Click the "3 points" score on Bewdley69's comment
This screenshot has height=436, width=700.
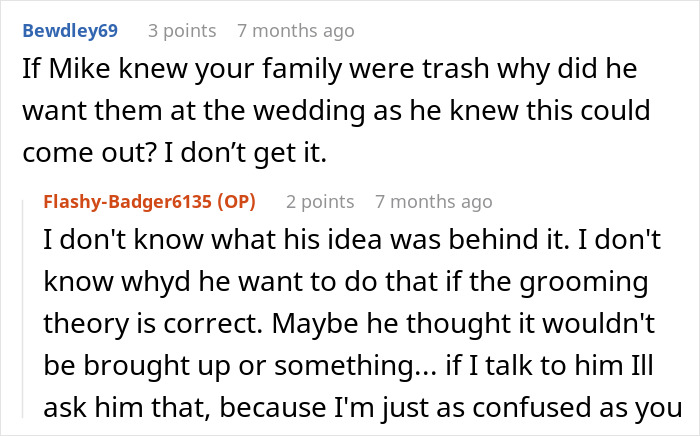coord(182,31)
